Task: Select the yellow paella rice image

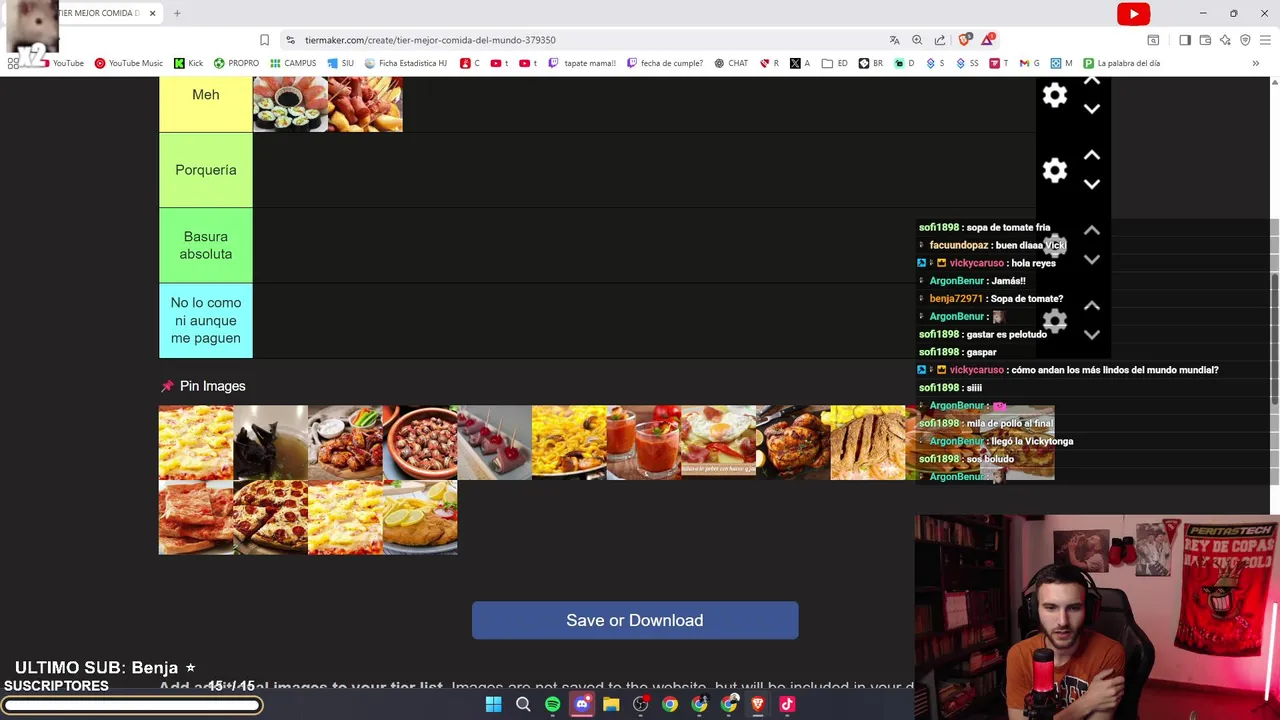Action: click(x=569, y=442)
